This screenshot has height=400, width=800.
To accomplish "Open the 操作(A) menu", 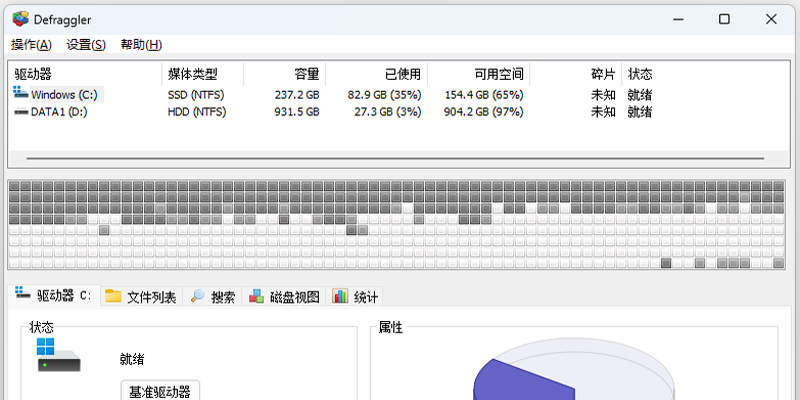I will point(32,45).
